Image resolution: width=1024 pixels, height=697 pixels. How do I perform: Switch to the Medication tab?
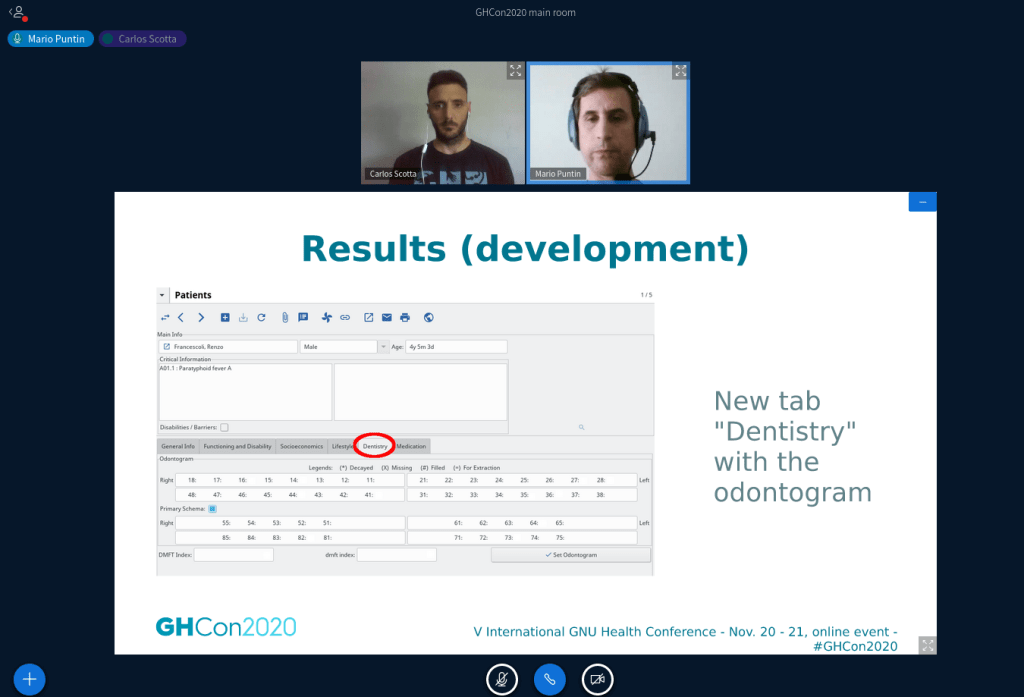[x=411, y=446]
